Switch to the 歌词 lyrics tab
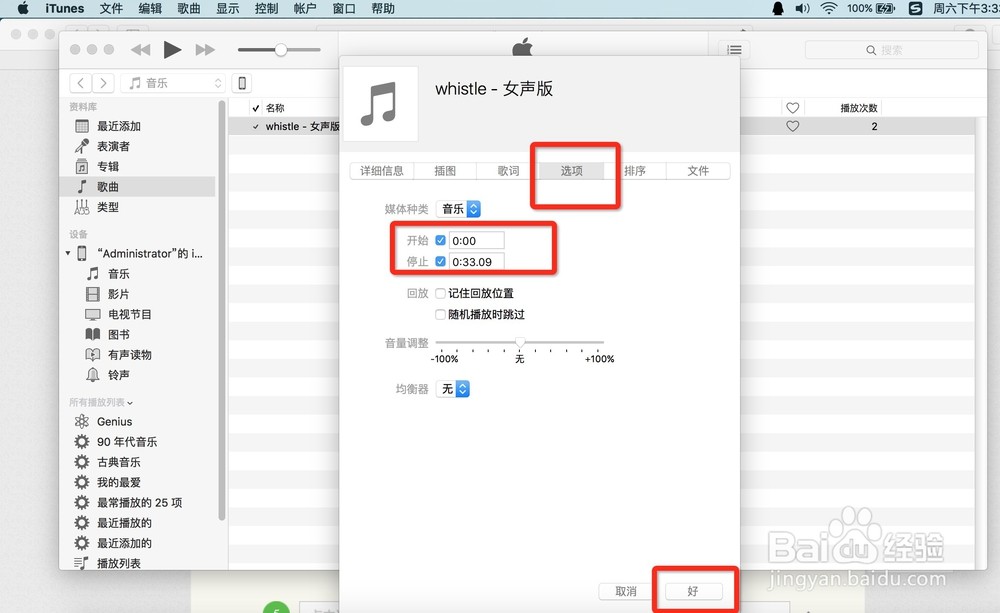1000x613 pixels. pyautogui.click(x=508, y=171)
